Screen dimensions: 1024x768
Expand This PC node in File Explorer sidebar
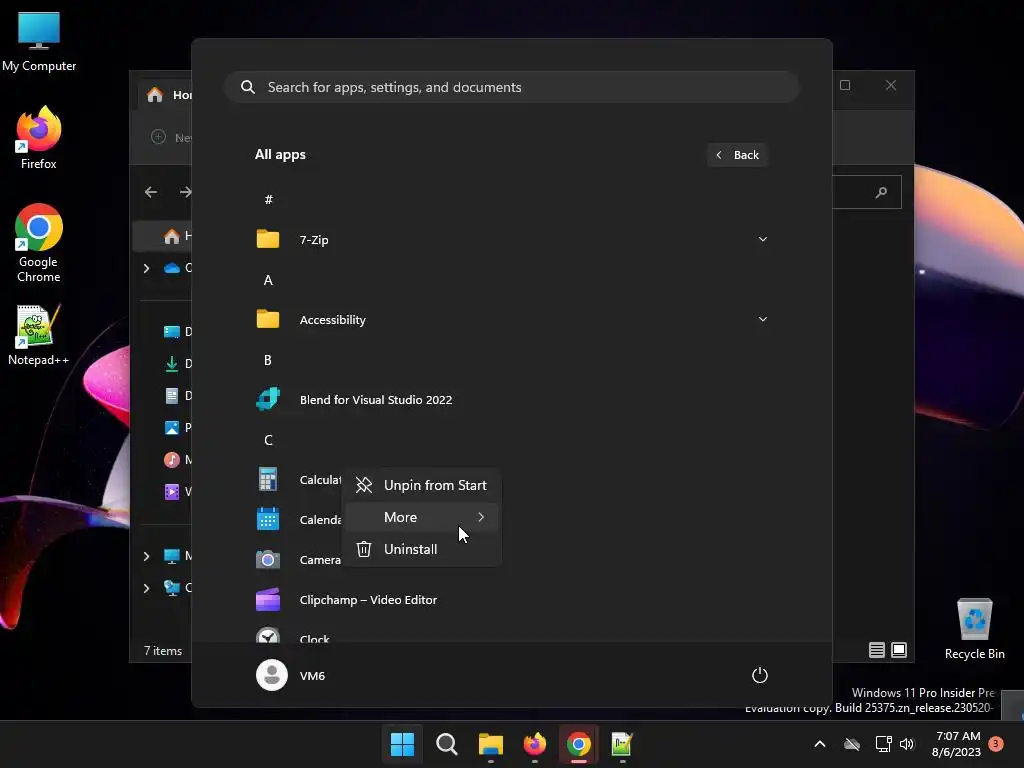[x=146, y=556]
